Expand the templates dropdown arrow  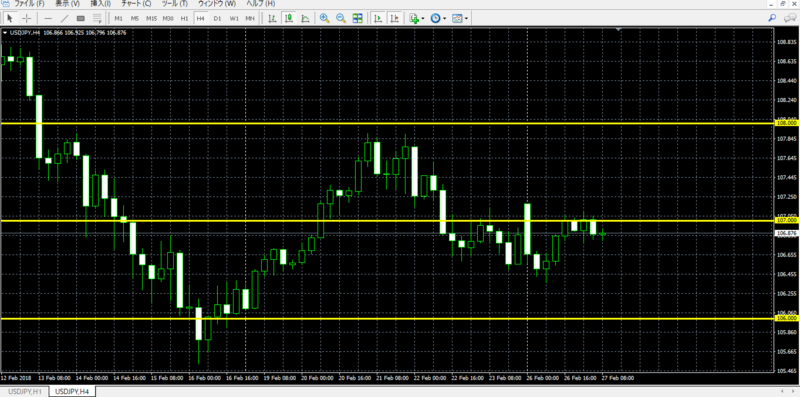466,19
